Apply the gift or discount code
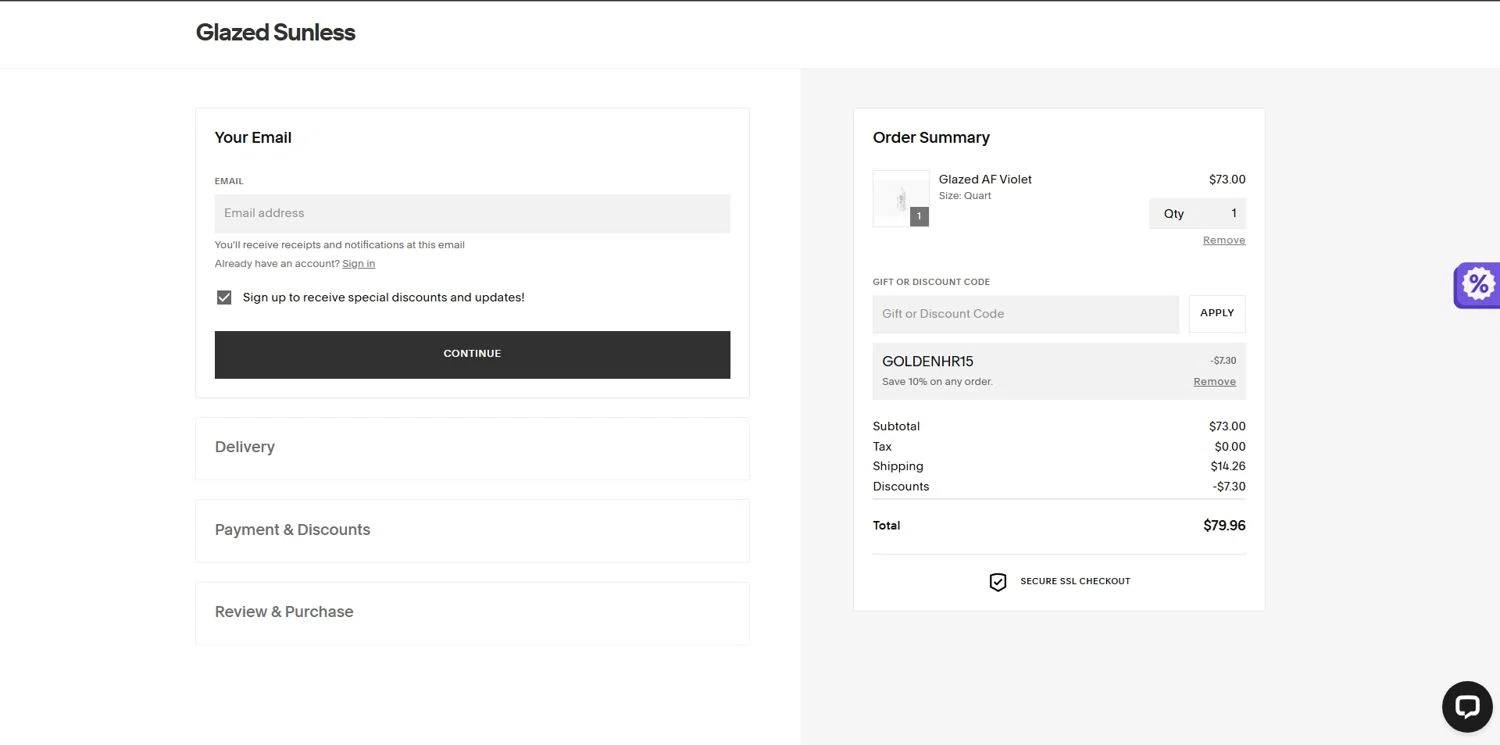The width and height of the screenshot is (1500, 745). [1217, 313]
